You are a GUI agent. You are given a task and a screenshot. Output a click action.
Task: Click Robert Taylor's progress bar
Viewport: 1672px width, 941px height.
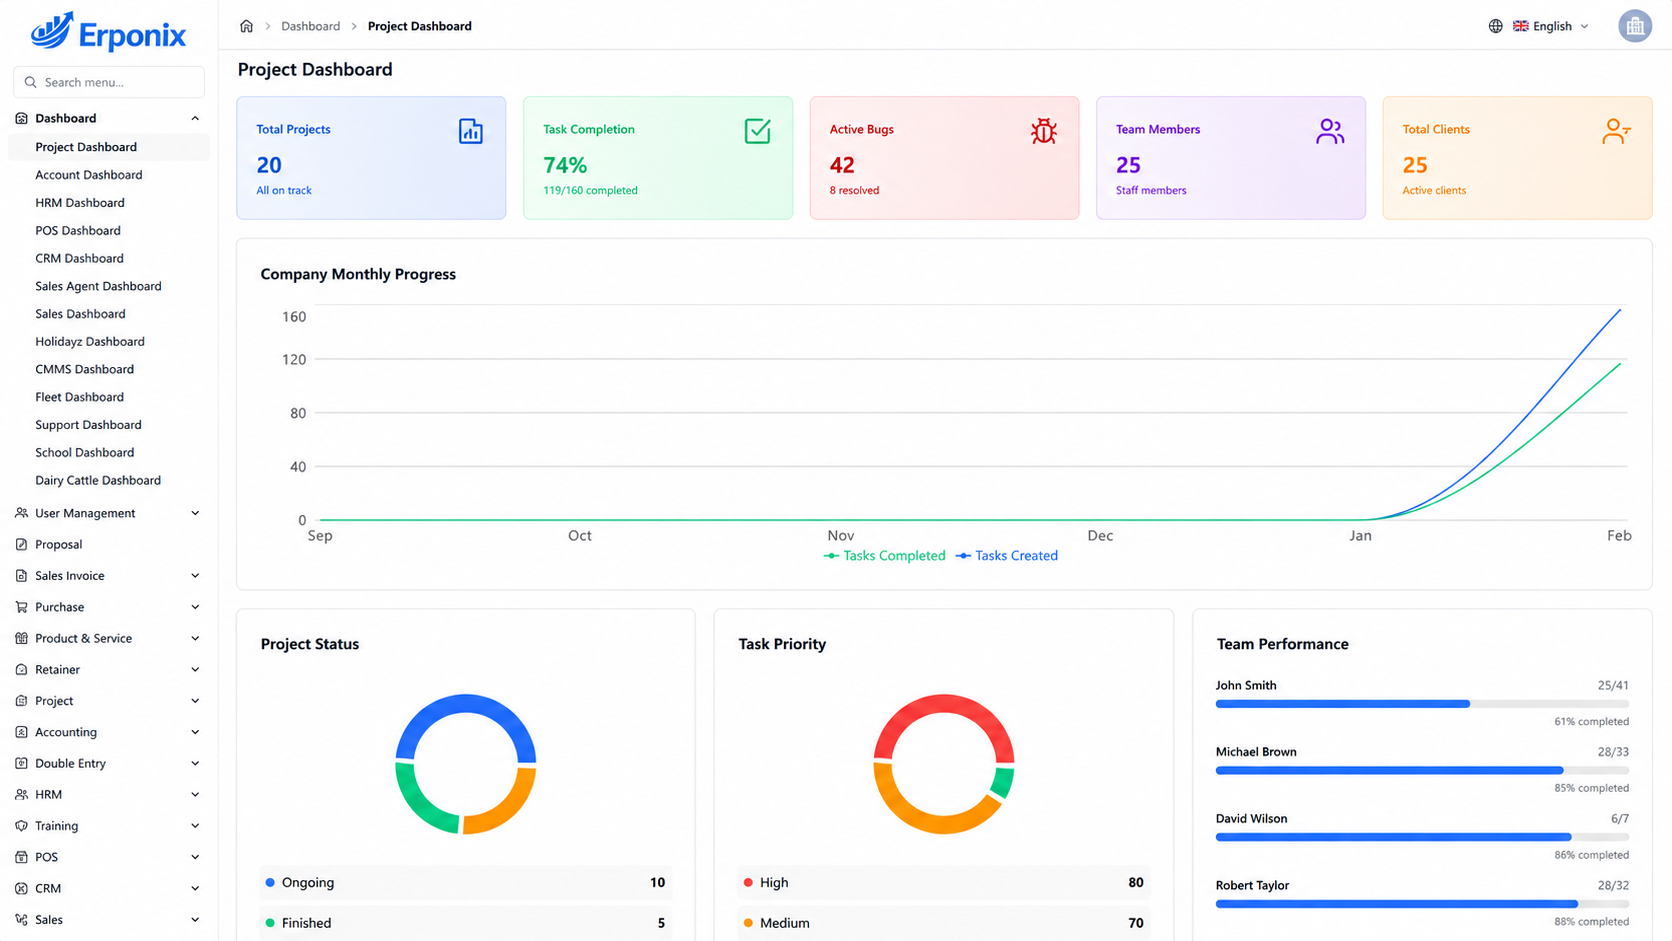1422,904
